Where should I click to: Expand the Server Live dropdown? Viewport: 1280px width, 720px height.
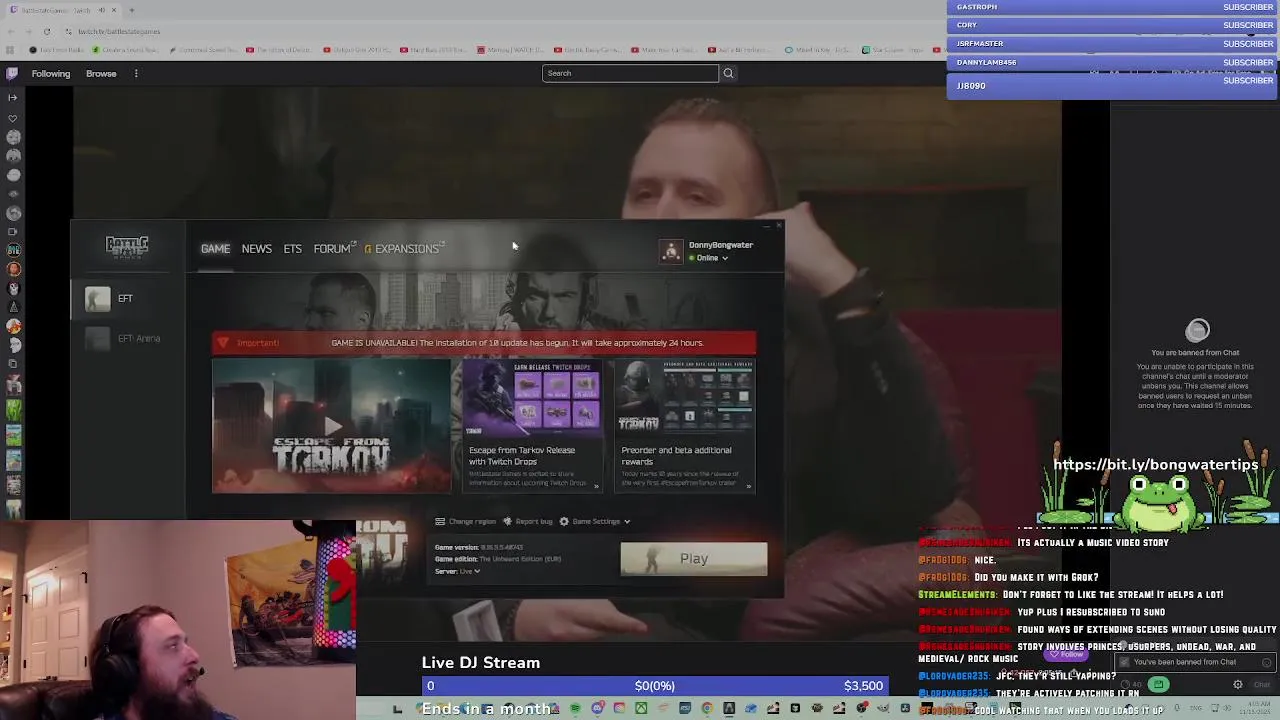(457, 571)
